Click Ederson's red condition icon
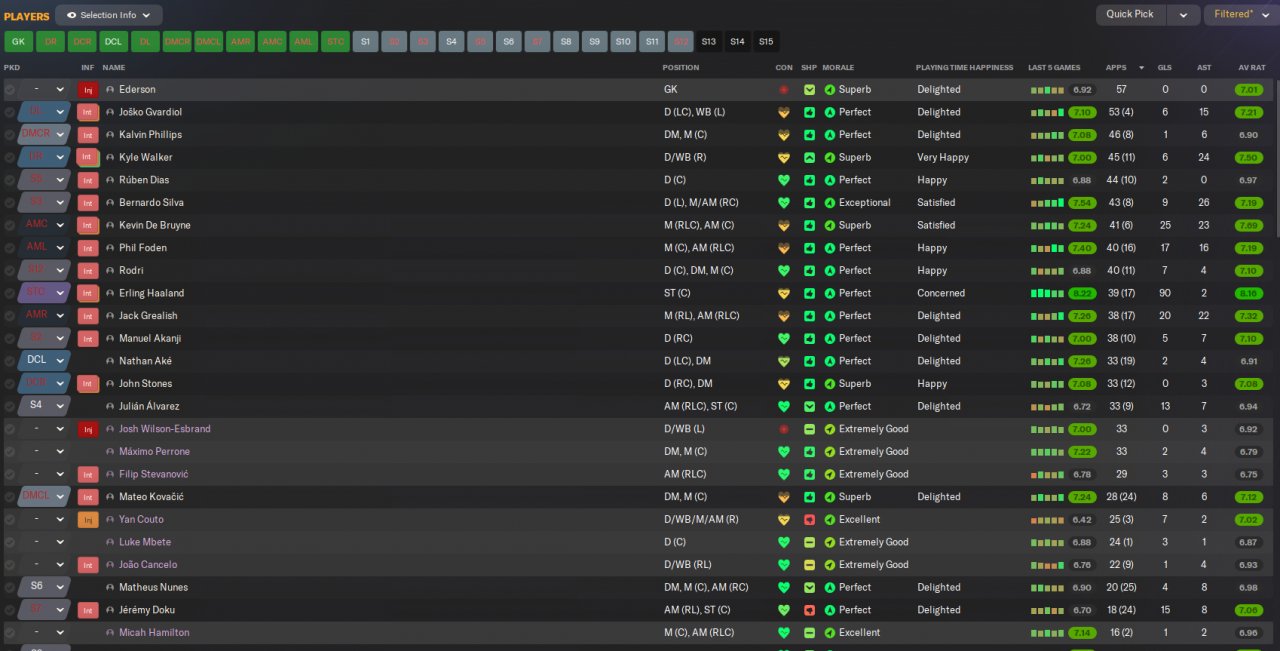Image resolution: width=1280 pixels, height=651 pixels. 783,90
